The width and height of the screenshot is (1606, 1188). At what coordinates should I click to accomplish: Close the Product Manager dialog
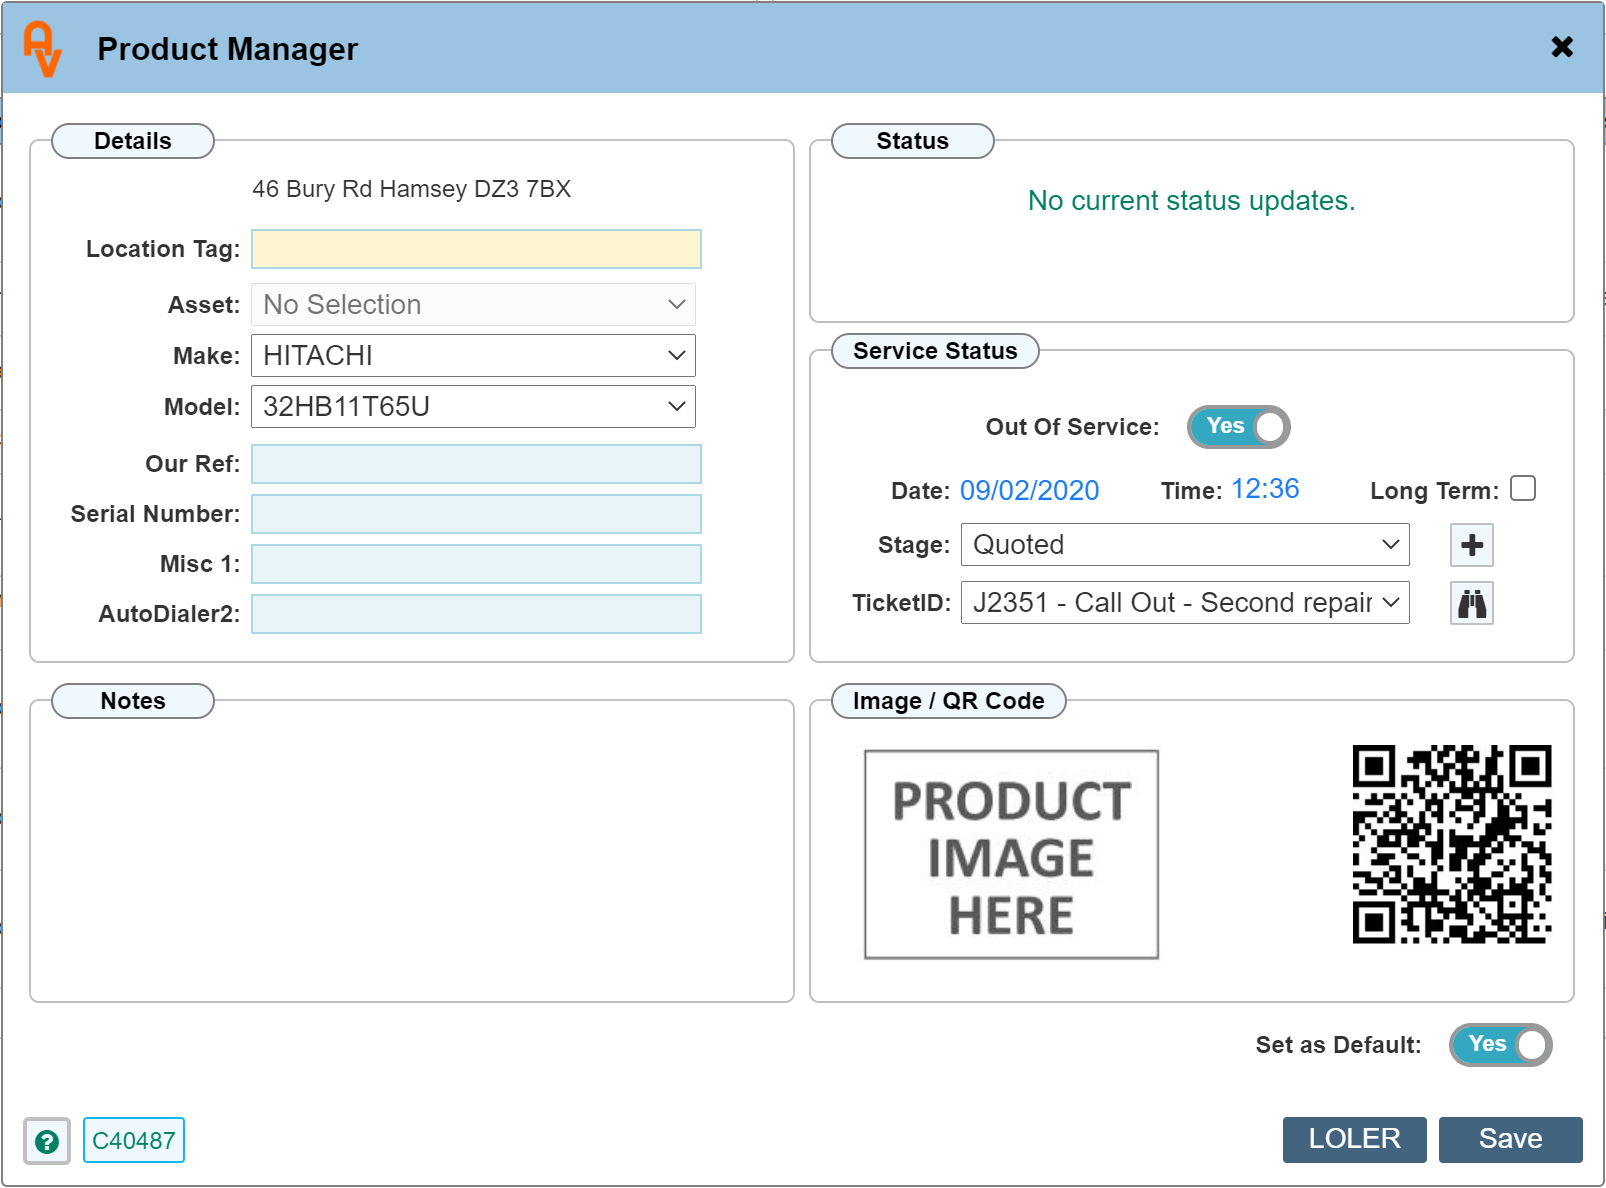pyautogui.click(x=1562, y=47)
